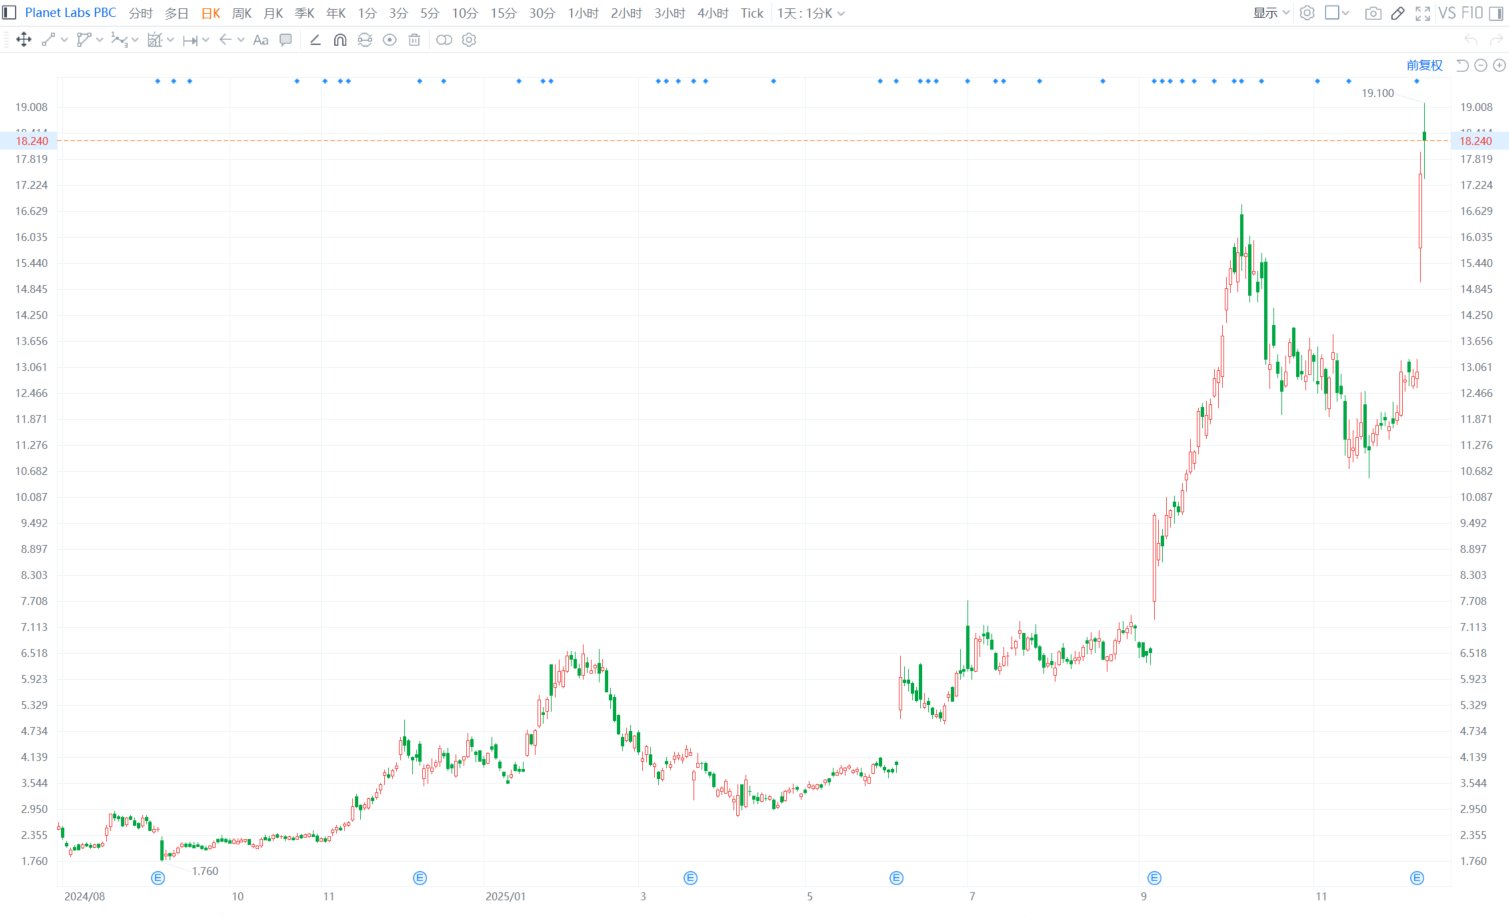Image resolution: width=1509 pixels, height=917 pixels.
Task: Click the last earnings E marker at right
Action: 1417,878
